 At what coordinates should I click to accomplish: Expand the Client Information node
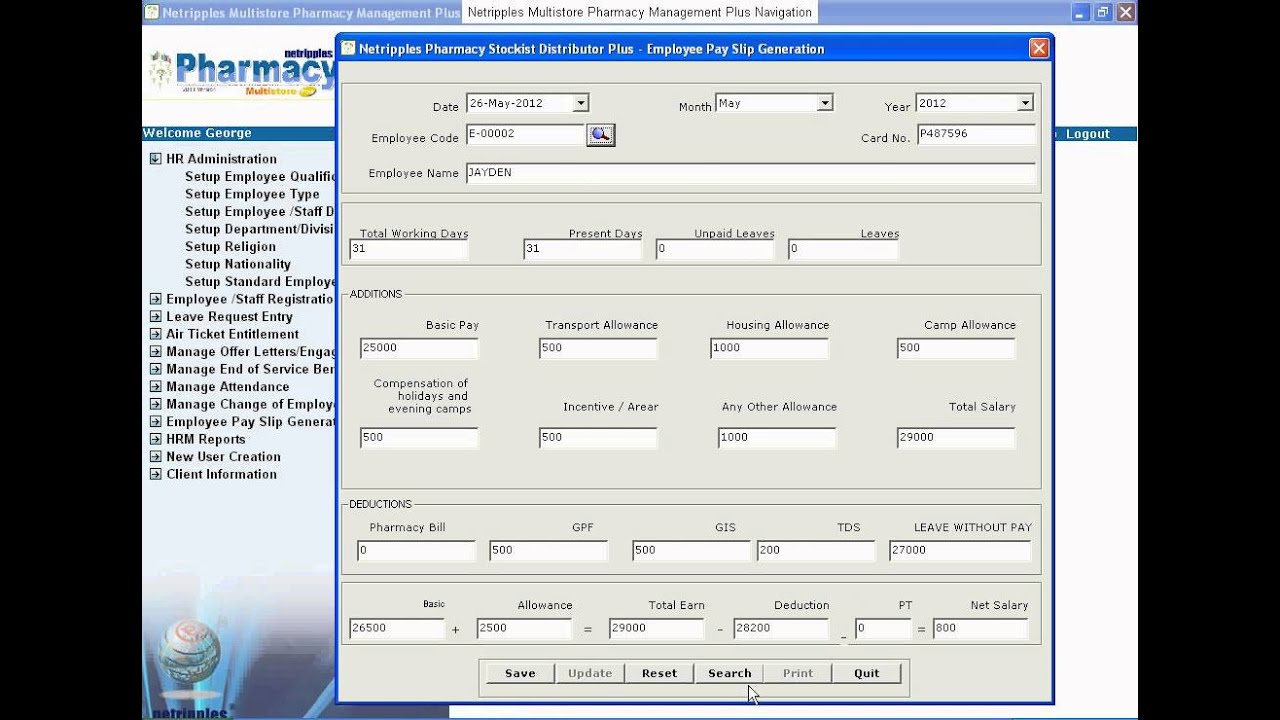(x=155, y=474)
